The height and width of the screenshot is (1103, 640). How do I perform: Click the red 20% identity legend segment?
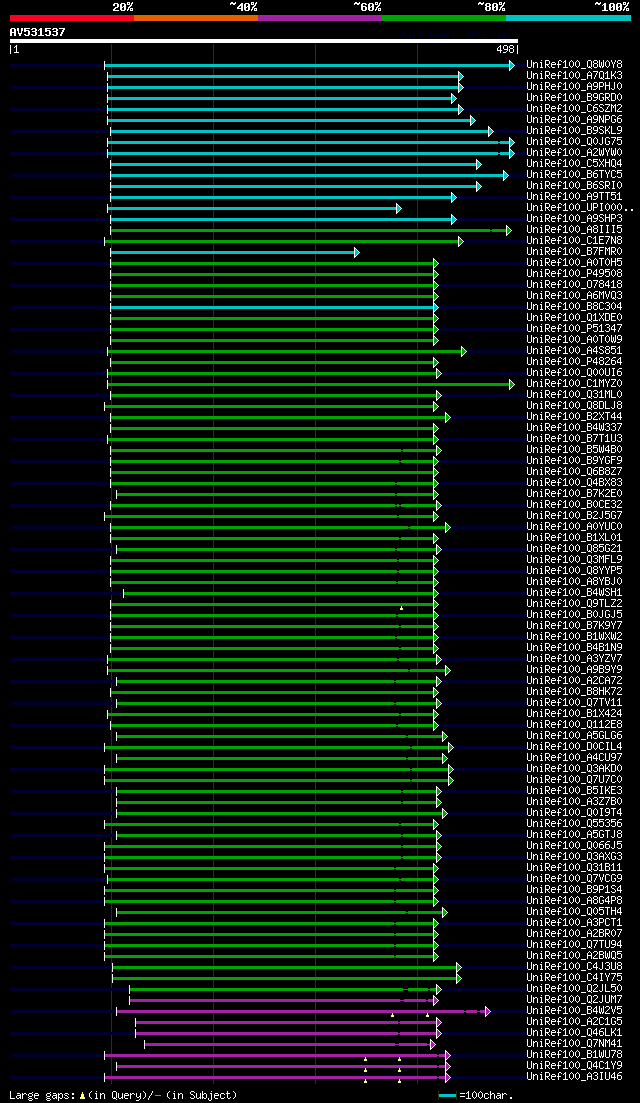72,18
